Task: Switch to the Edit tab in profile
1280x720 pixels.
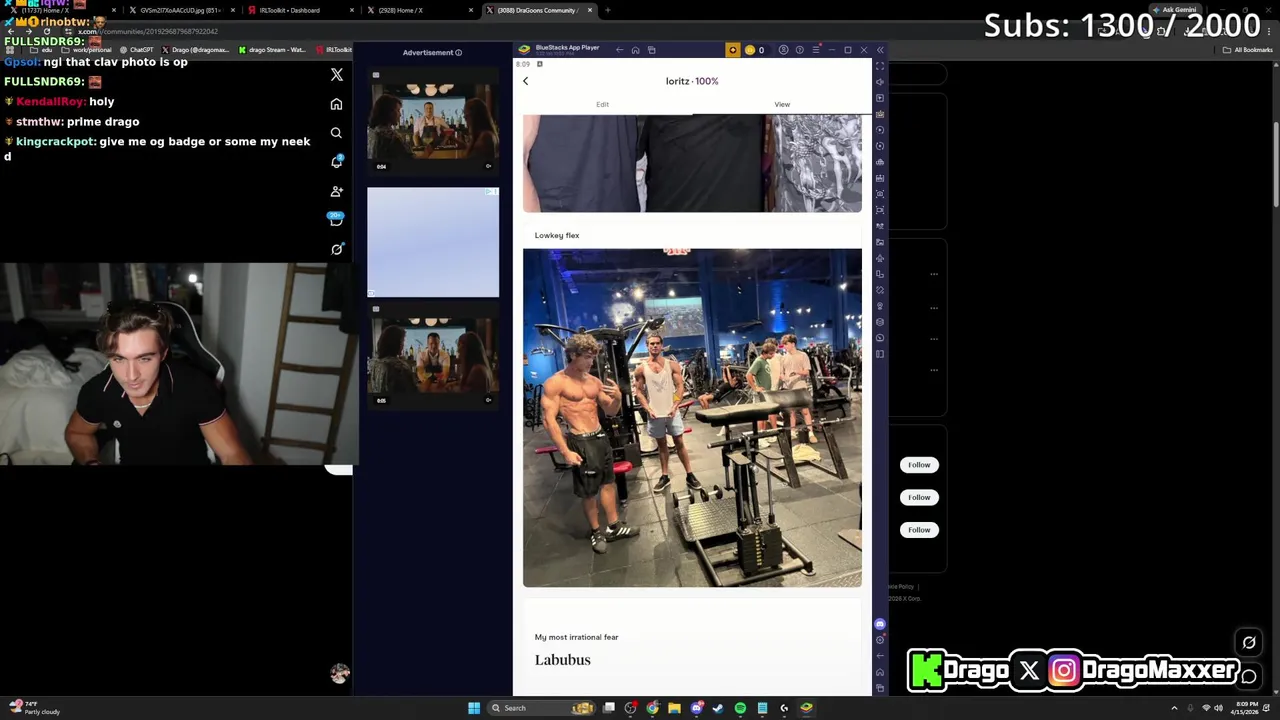Action: (602, 104)
